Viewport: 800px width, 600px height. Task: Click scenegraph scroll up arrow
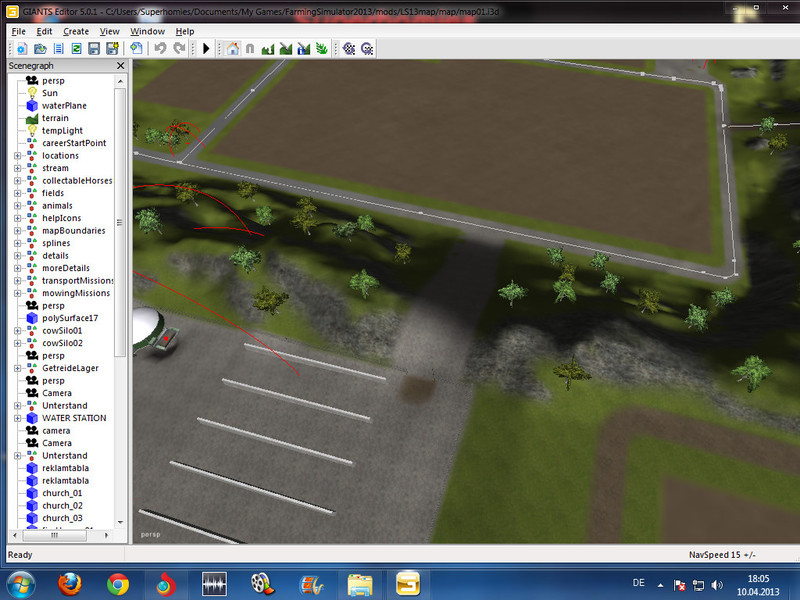click(120, 81)
